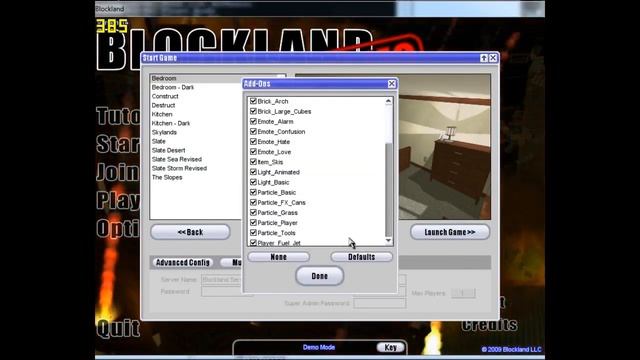The width and height of the screenshot is (640, 360).
Task: Toggle Particle_Grass checkbox
Action: [x=253, y=212]
